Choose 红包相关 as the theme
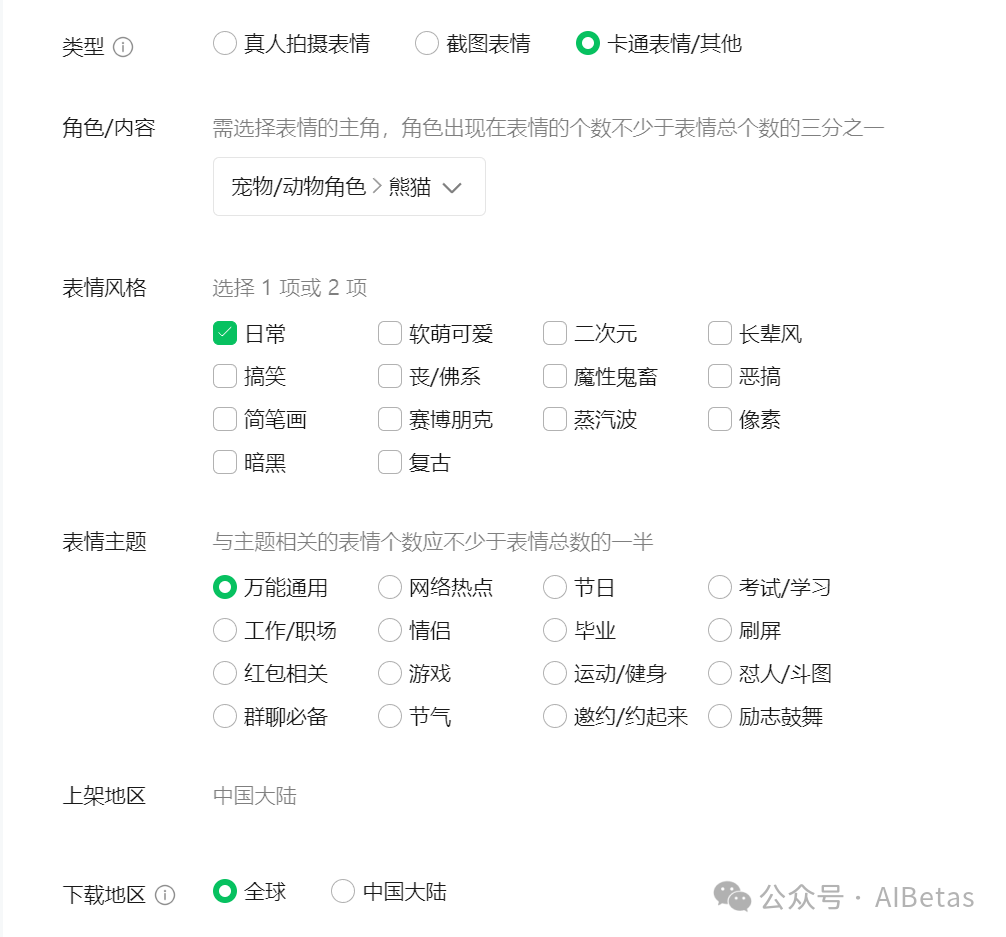Image resolution: width=1006 pixels, height=937 pixels. pos(224,674)
